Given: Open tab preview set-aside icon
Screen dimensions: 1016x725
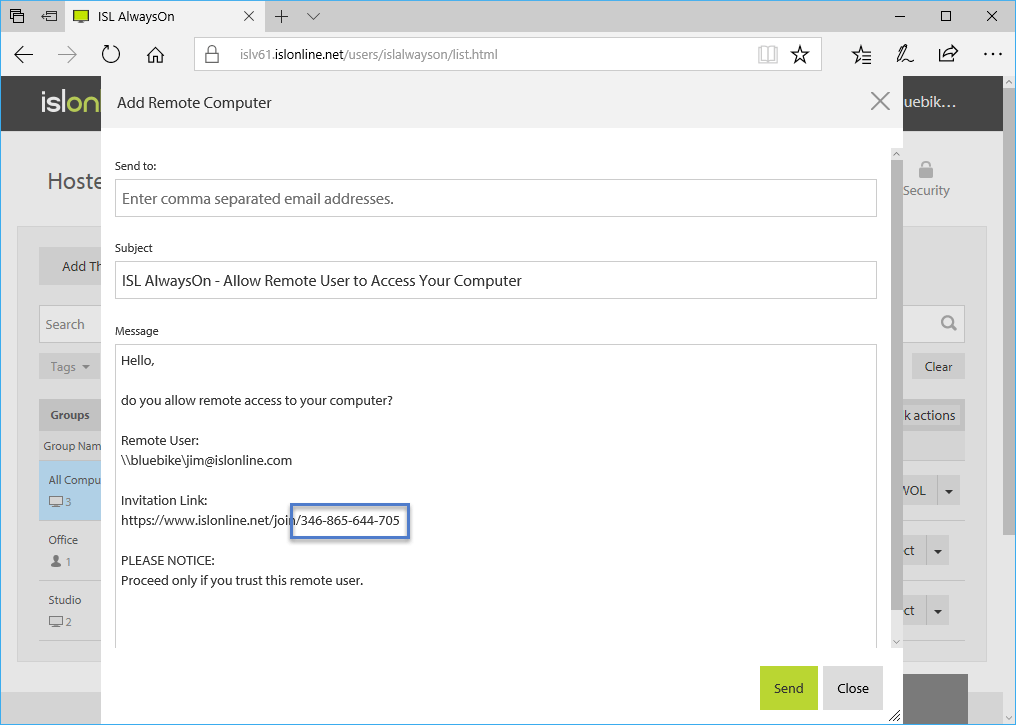Looking at the screenshot, I should pos(17,16).
